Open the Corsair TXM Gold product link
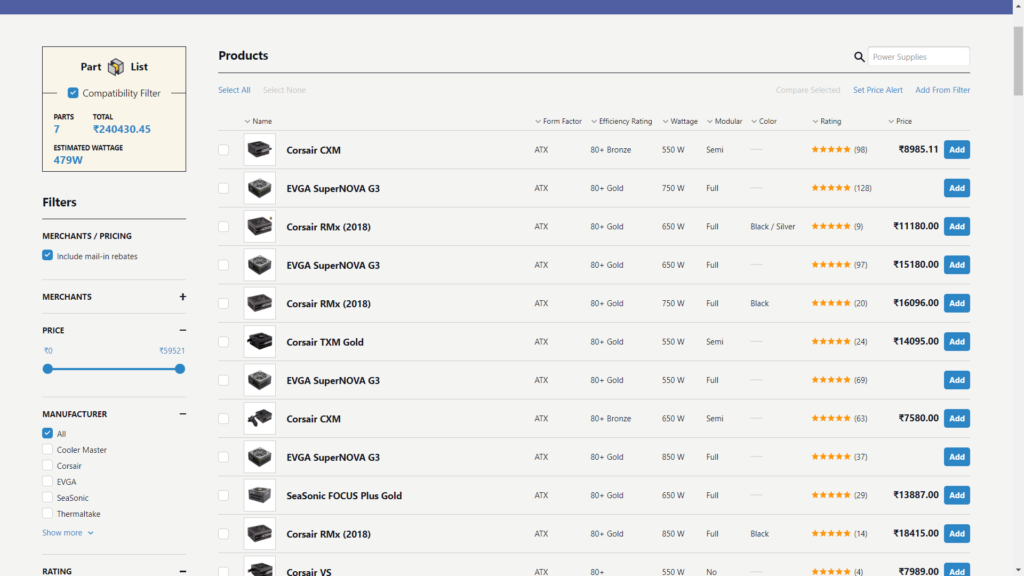 [x=325, y=342]
